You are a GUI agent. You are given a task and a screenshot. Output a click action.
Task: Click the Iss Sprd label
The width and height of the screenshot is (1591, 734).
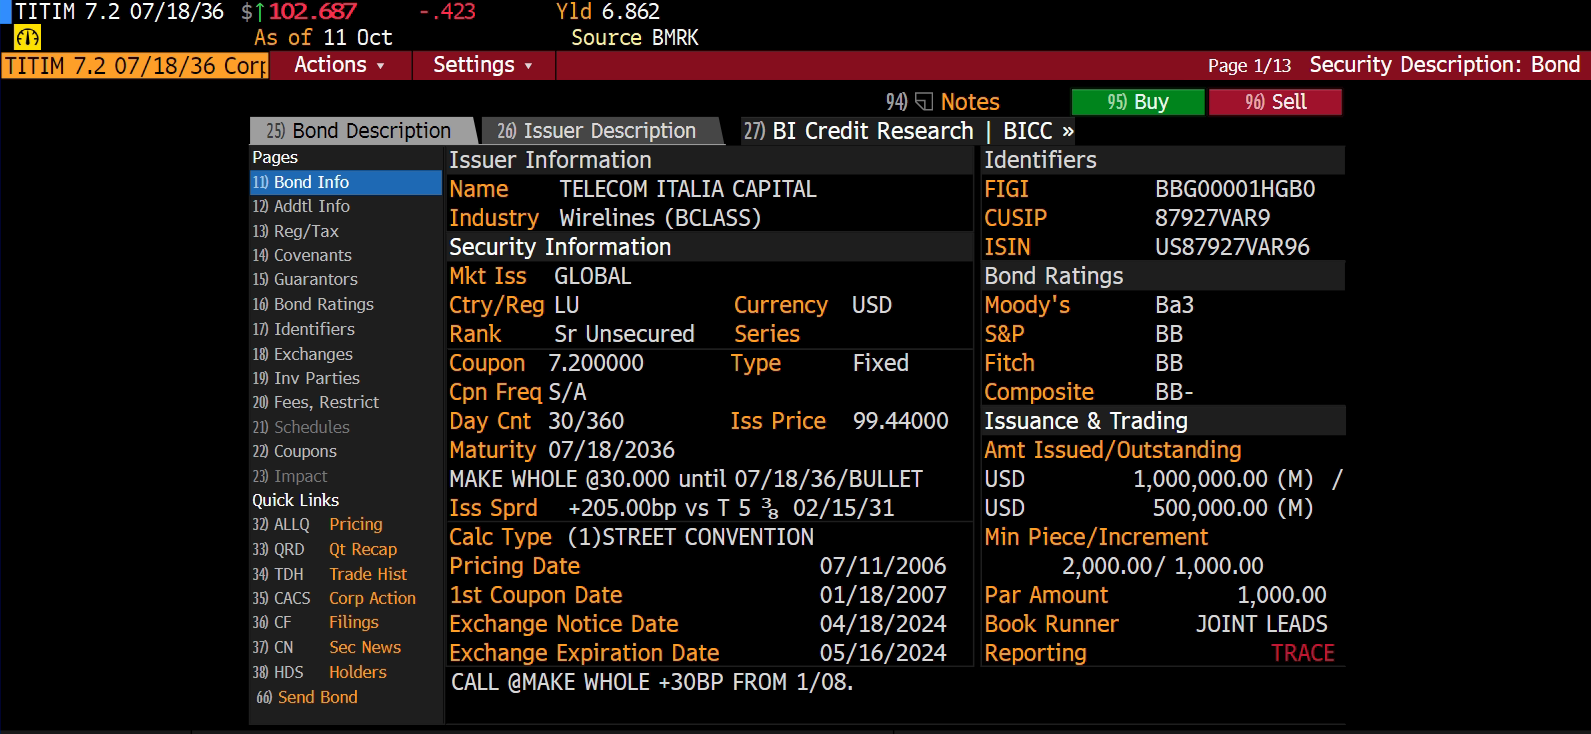pyautogui.click(x=493, y=508)
